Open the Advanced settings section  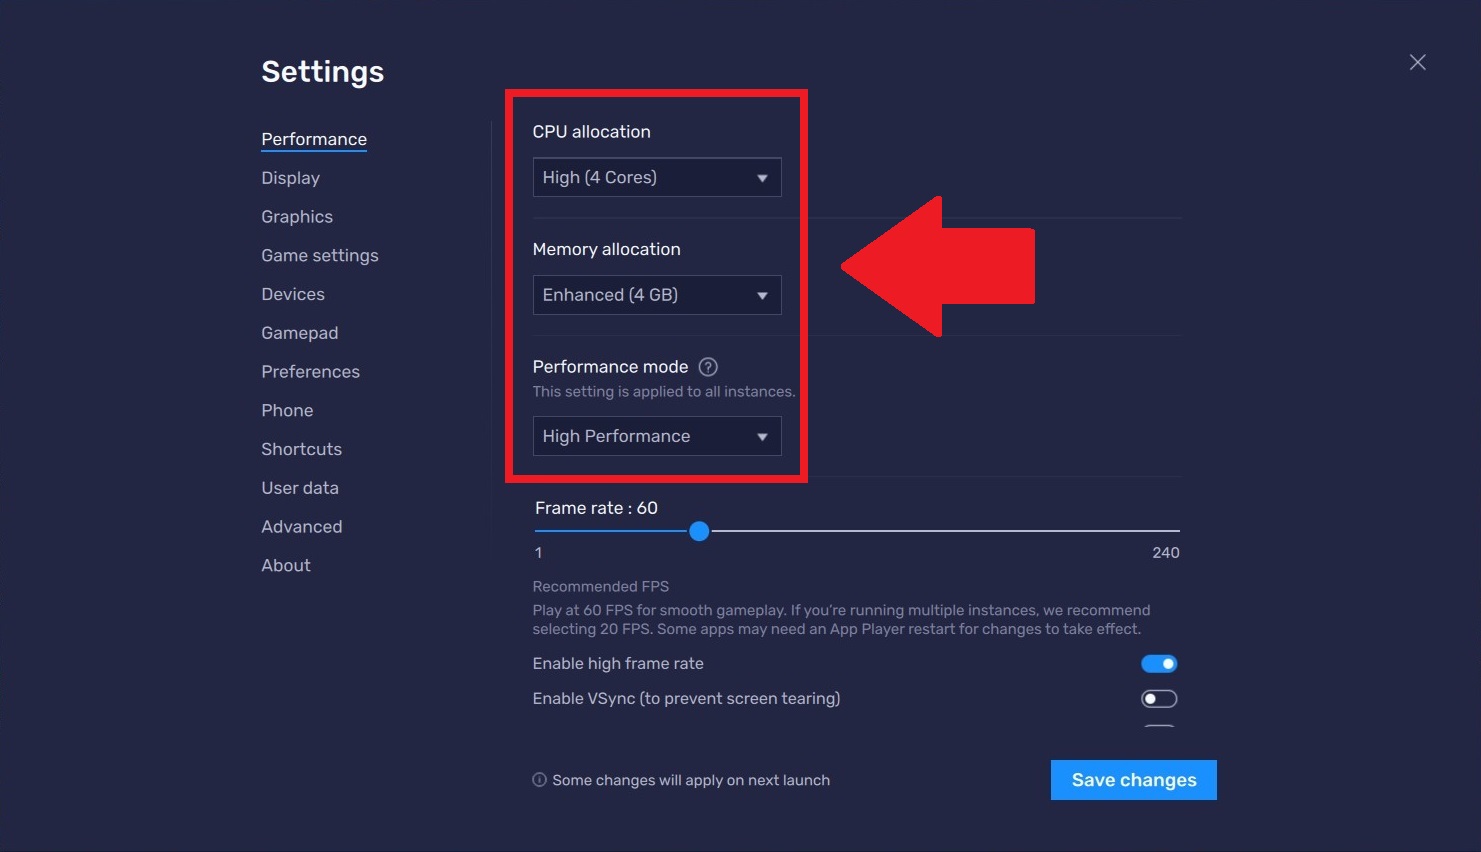click(301, 526)
